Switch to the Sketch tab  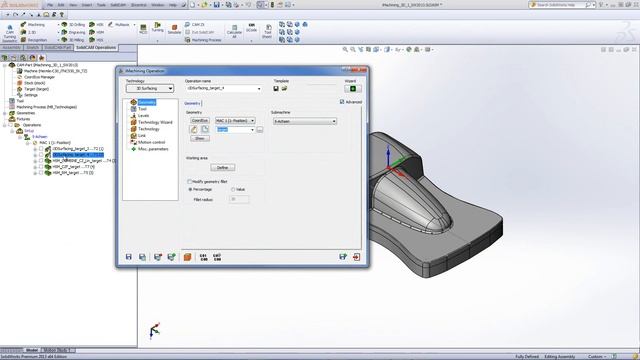click(32, 48)
